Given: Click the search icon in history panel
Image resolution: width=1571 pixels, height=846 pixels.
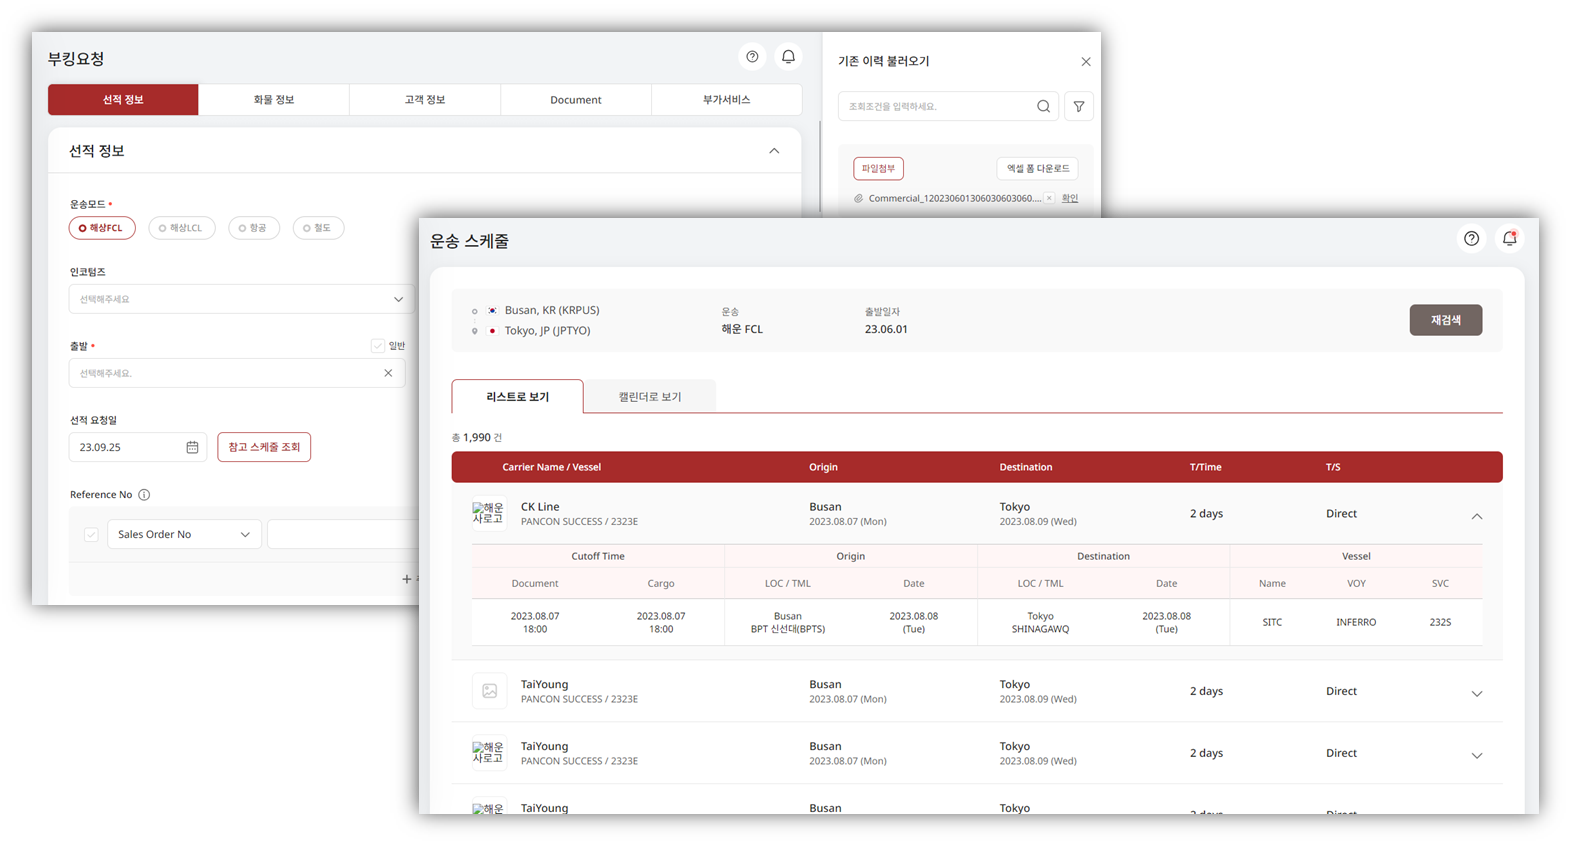Looking at the screenshot, I should point(1043,106).
